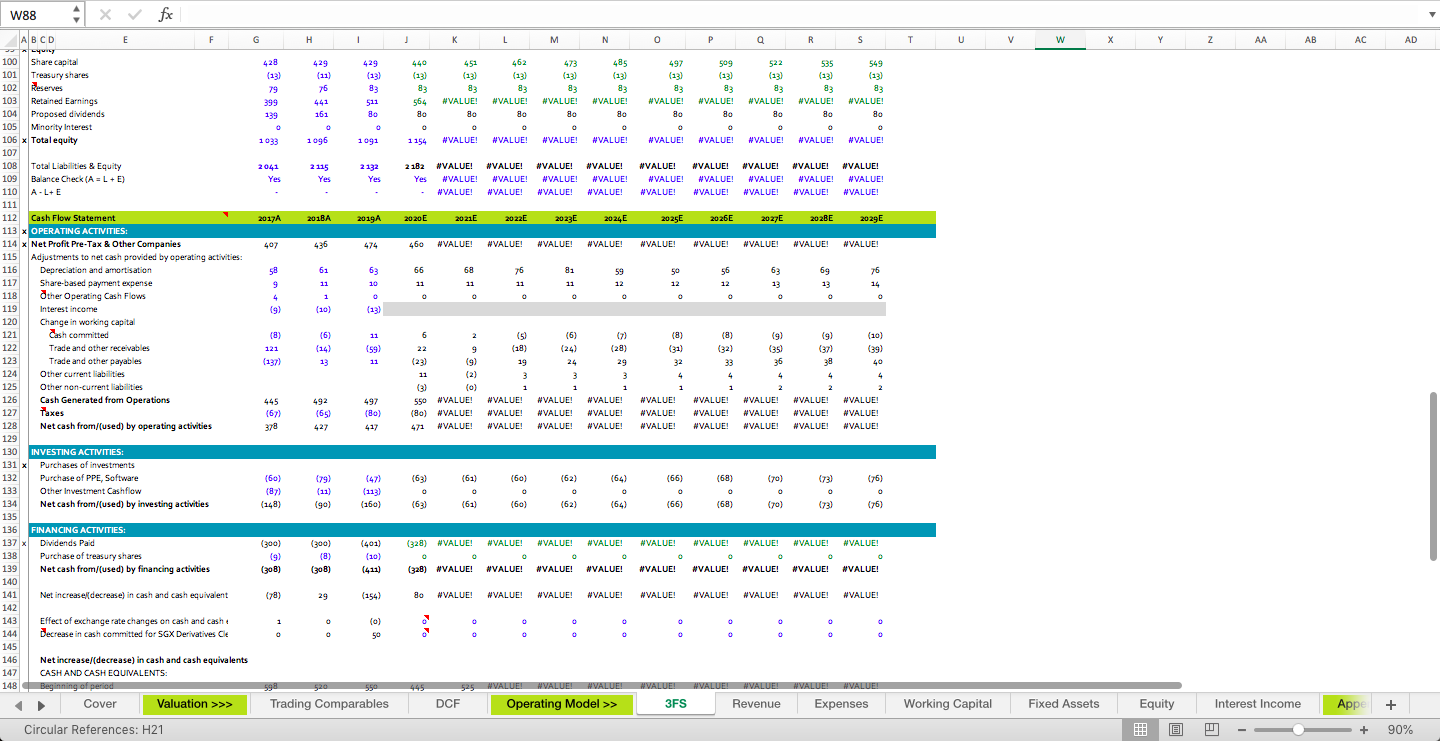
Task: Select column AD header
Action: pyautogui.click(x=1410, y=40)
